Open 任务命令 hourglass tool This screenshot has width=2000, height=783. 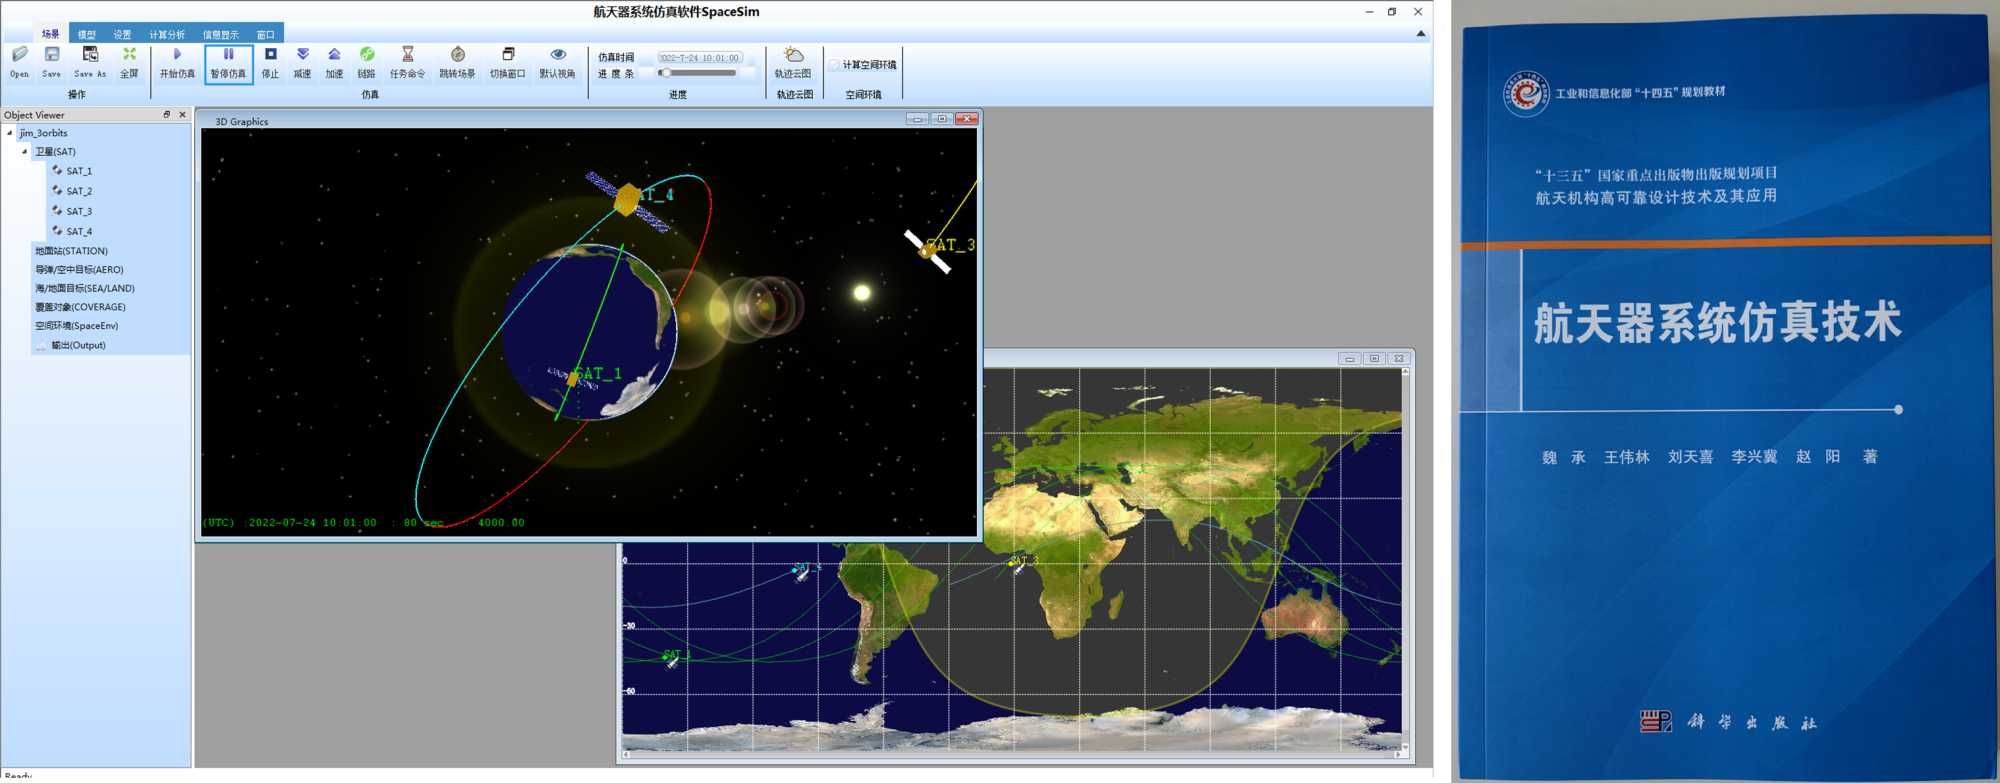(407, 62)
